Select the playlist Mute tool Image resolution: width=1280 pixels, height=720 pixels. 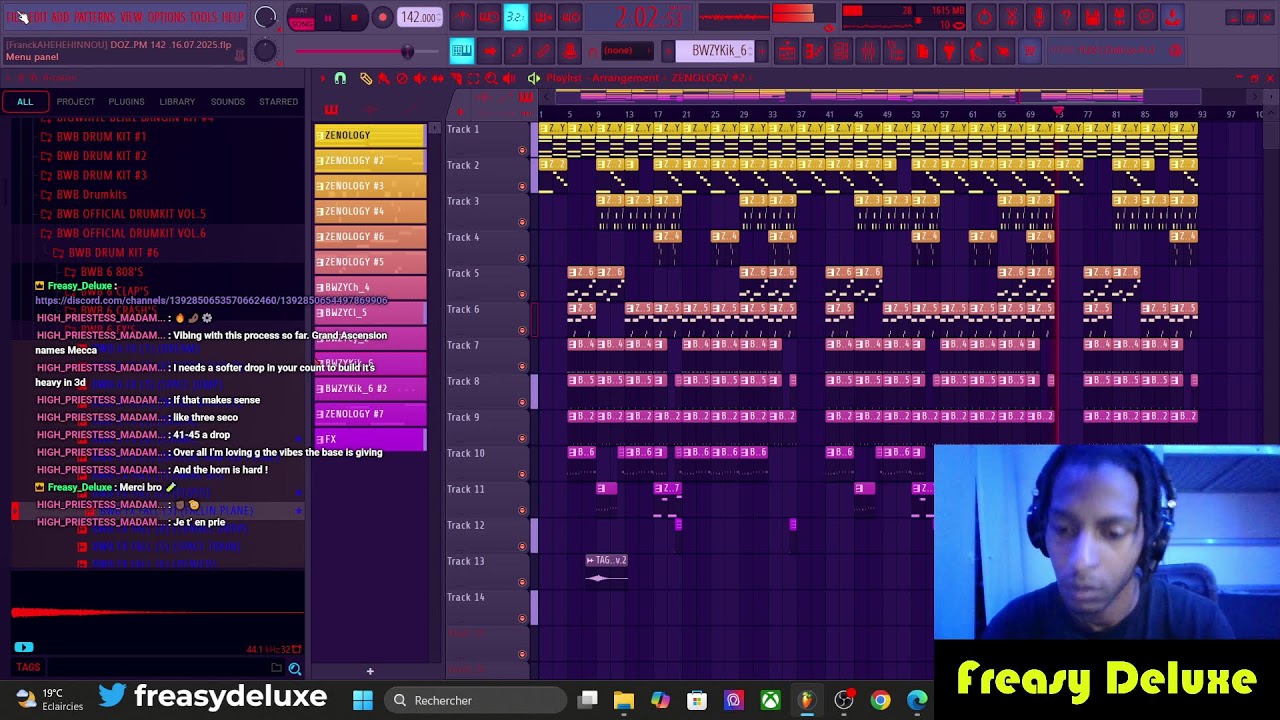click(420, 78)
